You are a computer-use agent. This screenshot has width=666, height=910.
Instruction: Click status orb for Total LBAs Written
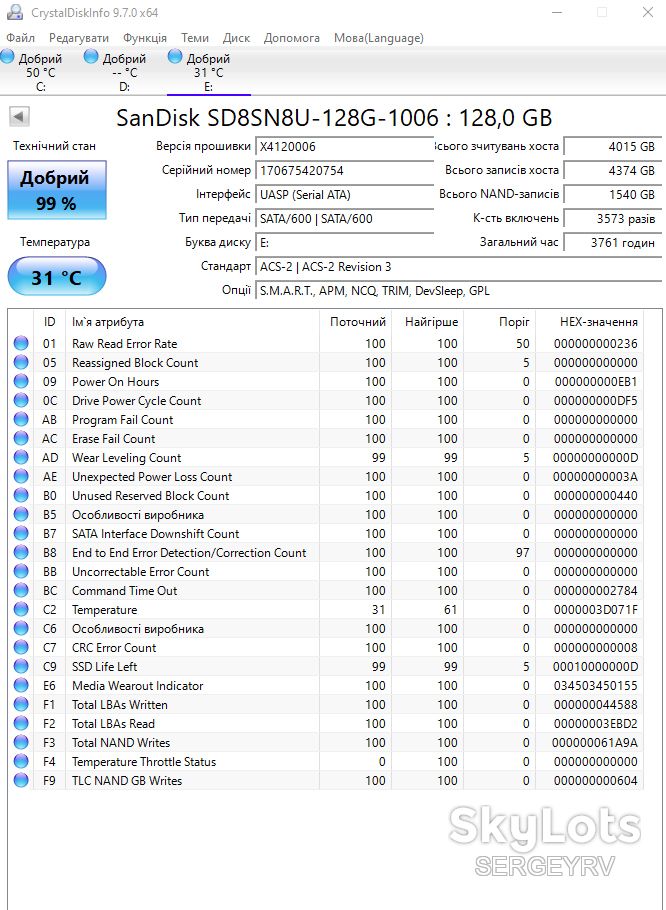(x=21, y=704)
